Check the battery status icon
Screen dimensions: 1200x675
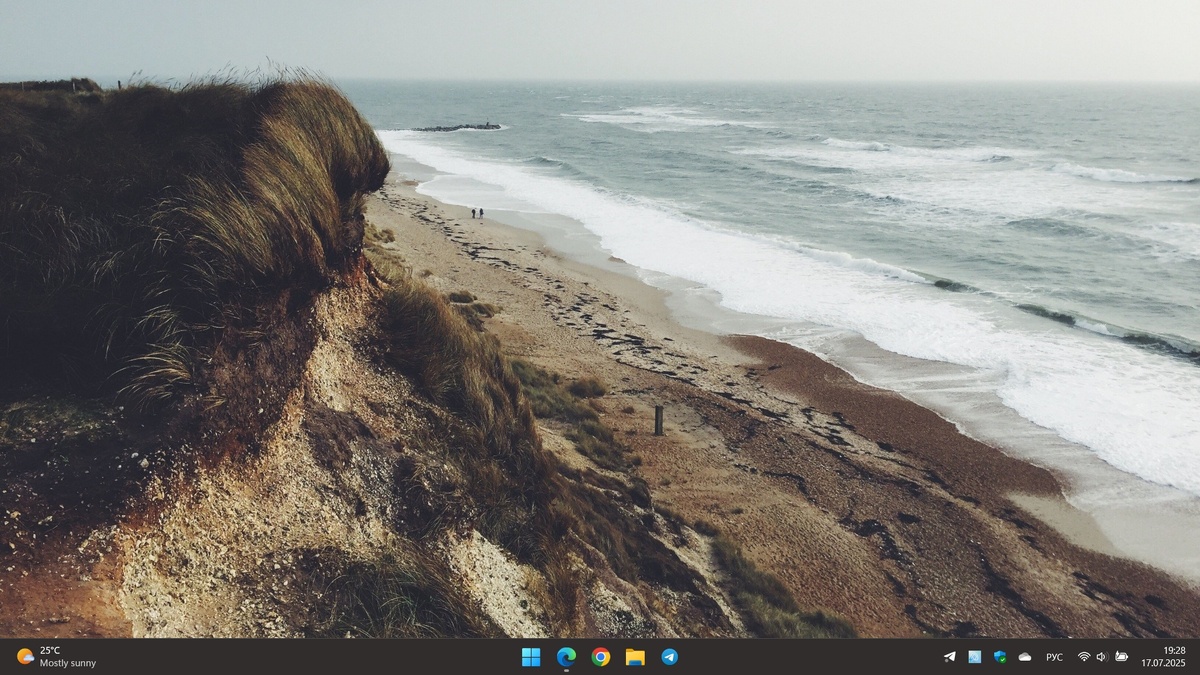point(1121,657)
